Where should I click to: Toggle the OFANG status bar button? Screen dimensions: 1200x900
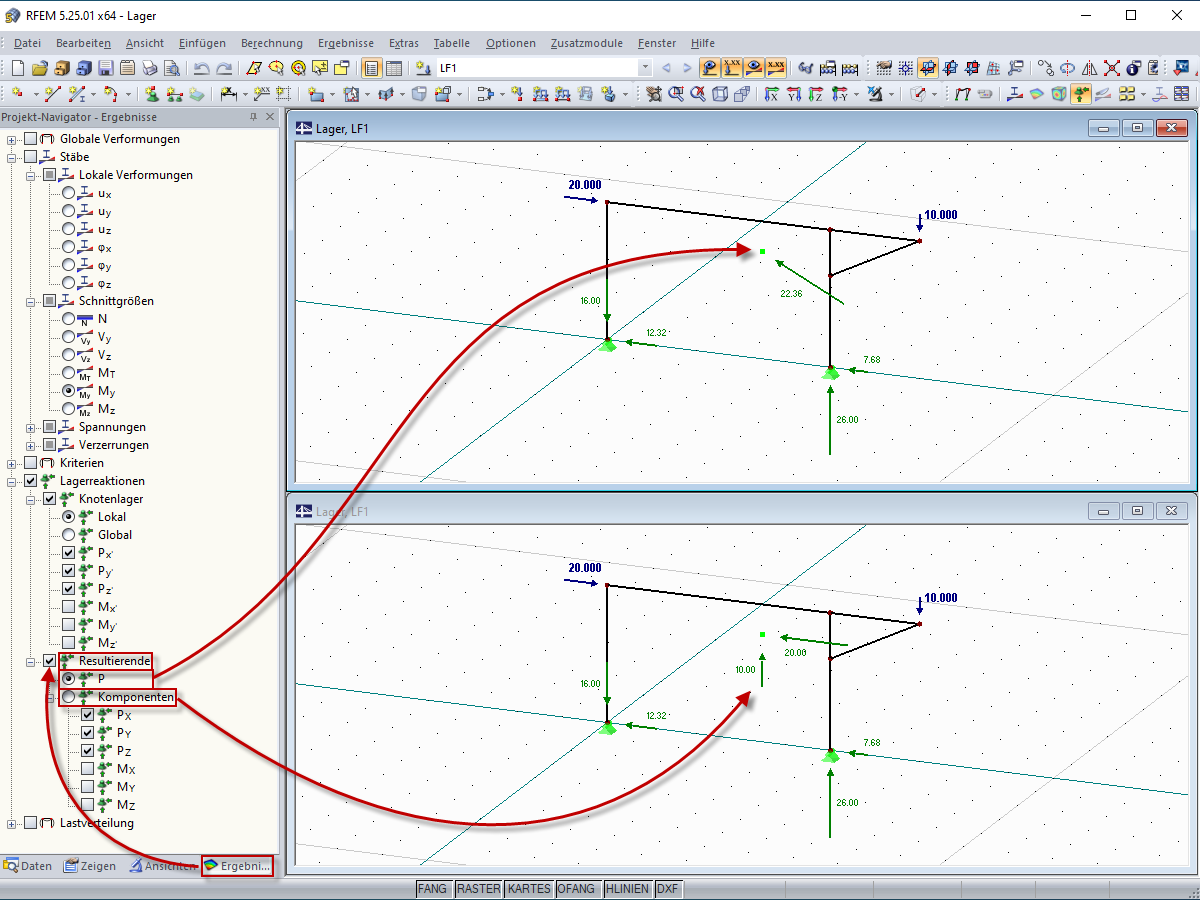pos(578,888)
